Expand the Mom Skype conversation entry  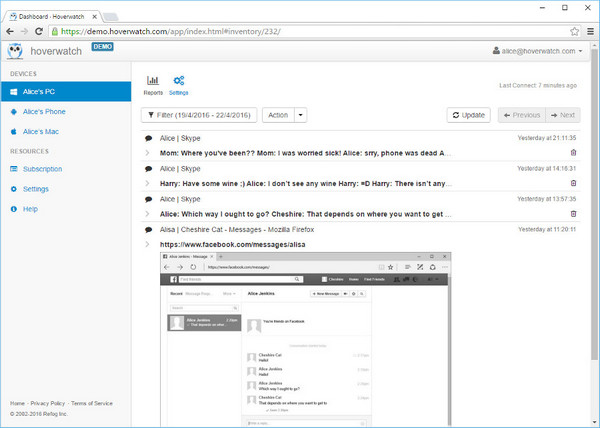147,153
